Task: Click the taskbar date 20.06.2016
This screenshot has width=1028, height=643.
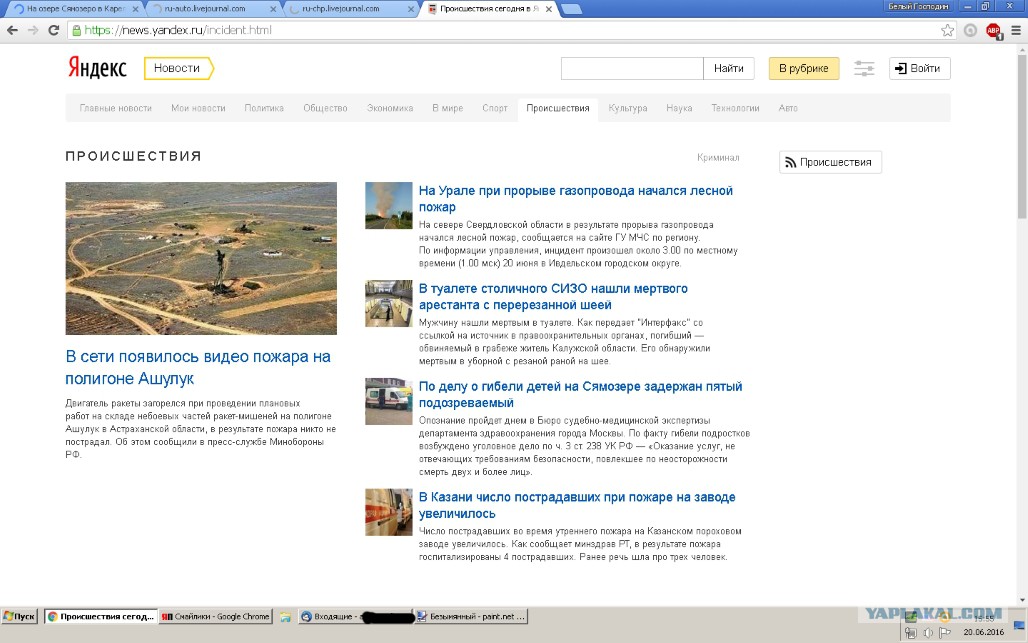Action: (x=983, y=632)
